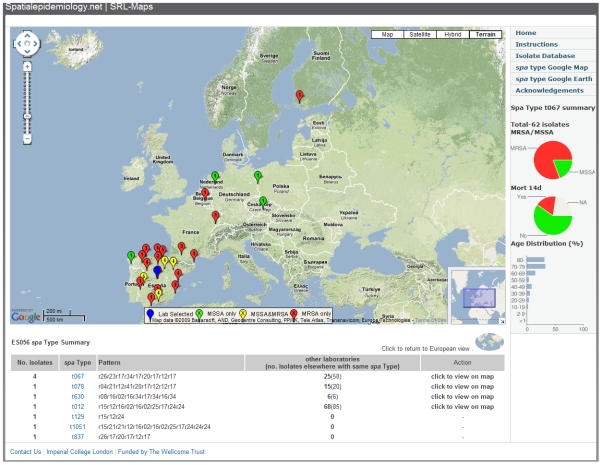Open the Instructions page
Viewport: 602px width, 465px height.
point(536,45)
